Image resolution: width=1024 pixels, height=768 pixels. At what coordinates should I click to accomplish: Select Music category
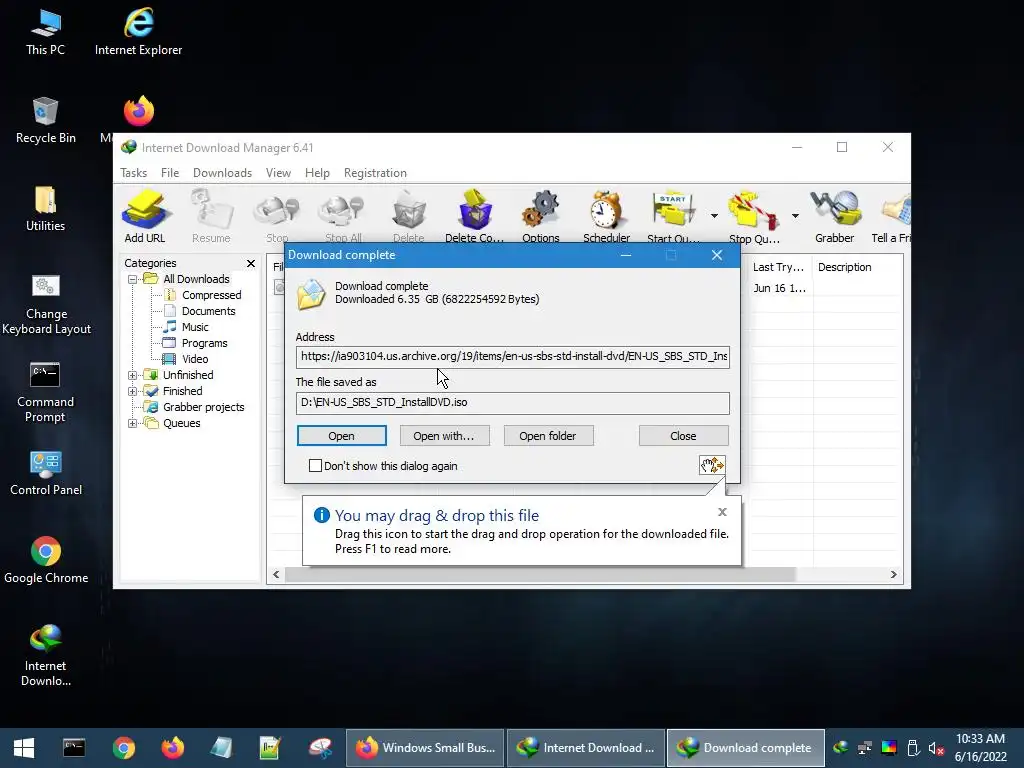click(x=195, y=327)
